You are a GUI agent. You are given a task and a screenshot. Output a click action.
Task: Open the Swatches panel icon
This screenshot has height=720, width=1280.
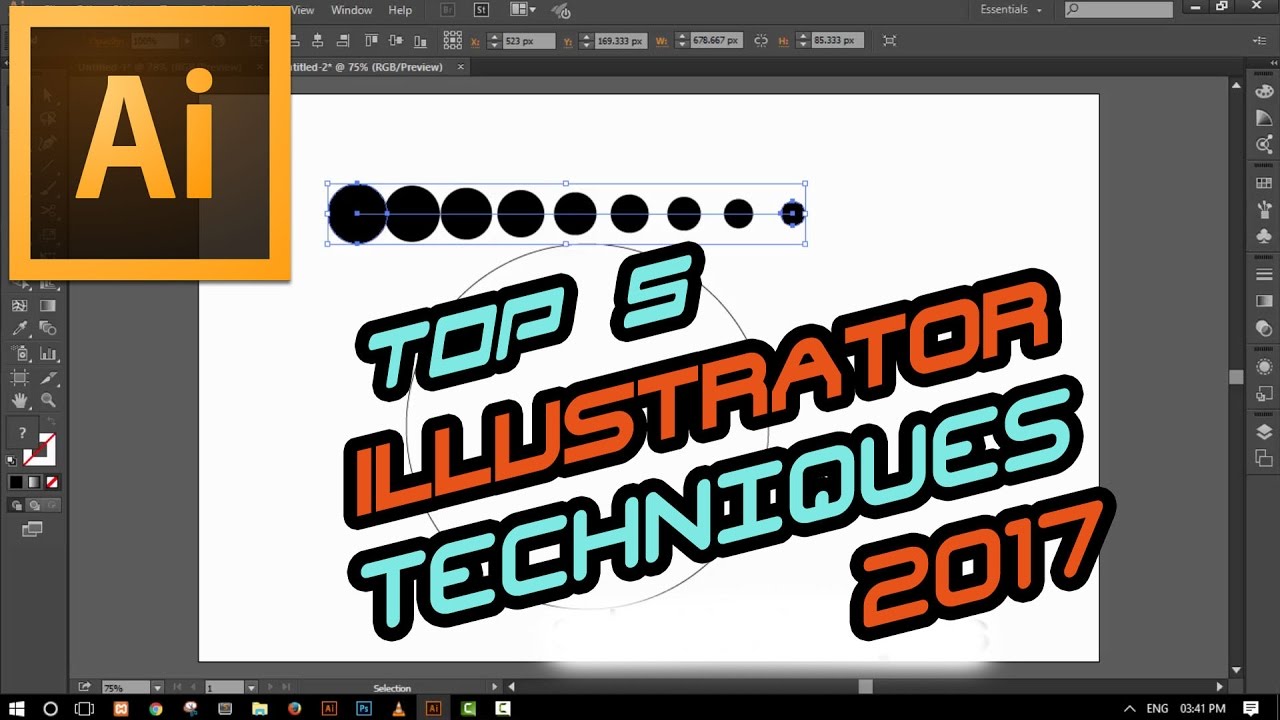point(1264,183)
